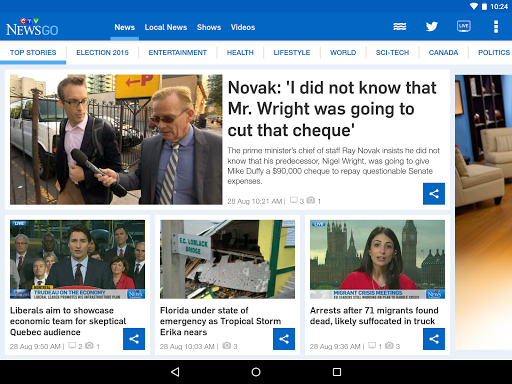
Task: Share the migrants truck arrests story
Action: coord(434,339)
